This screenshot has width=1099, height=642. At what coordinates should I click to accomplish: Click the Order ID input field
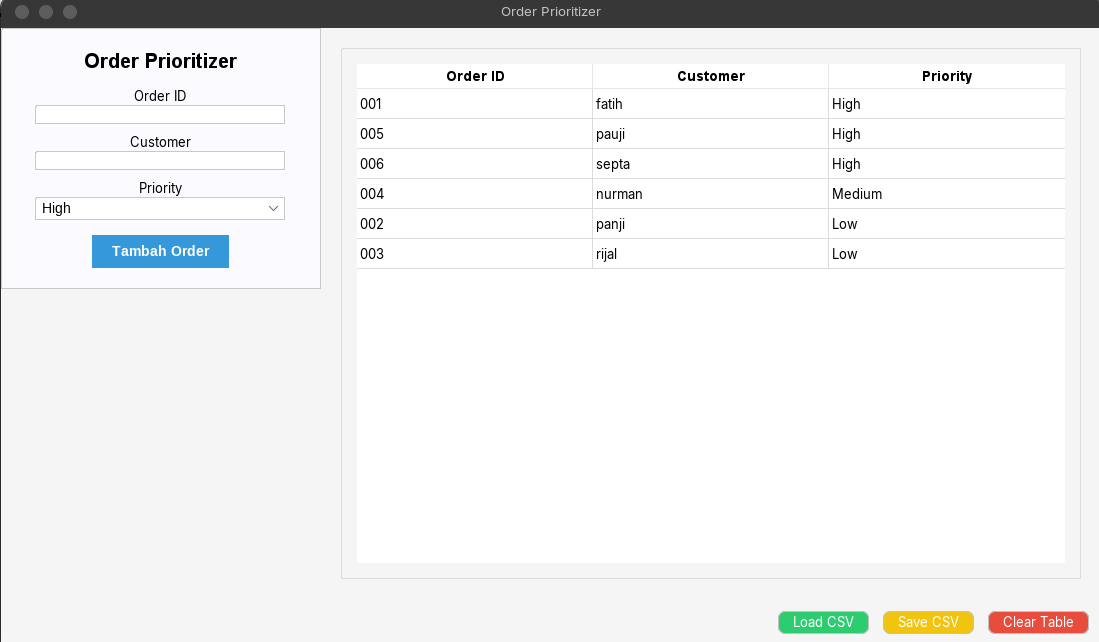click(x=160, y=115)
